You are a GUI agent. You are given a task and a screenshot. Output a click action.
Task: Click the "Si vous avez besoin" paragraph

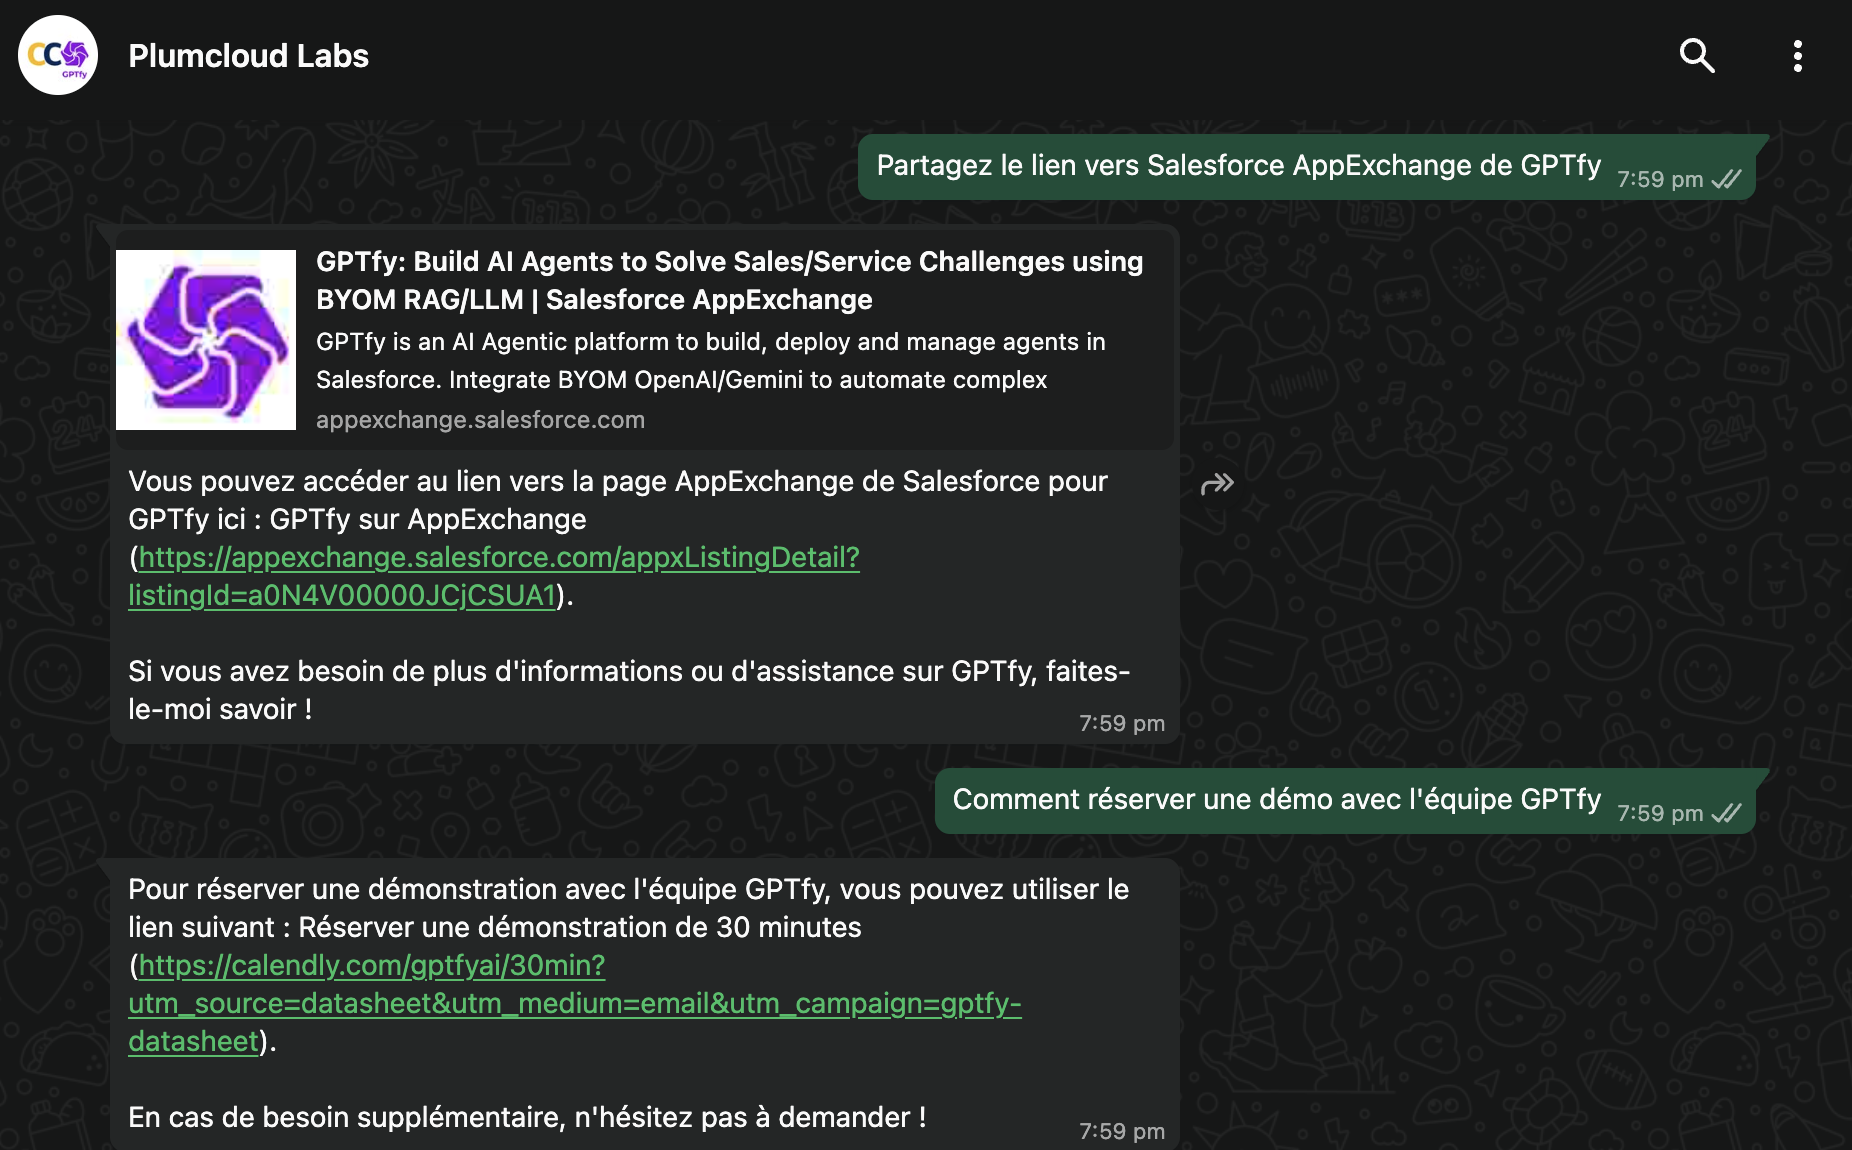pos(628,689)
